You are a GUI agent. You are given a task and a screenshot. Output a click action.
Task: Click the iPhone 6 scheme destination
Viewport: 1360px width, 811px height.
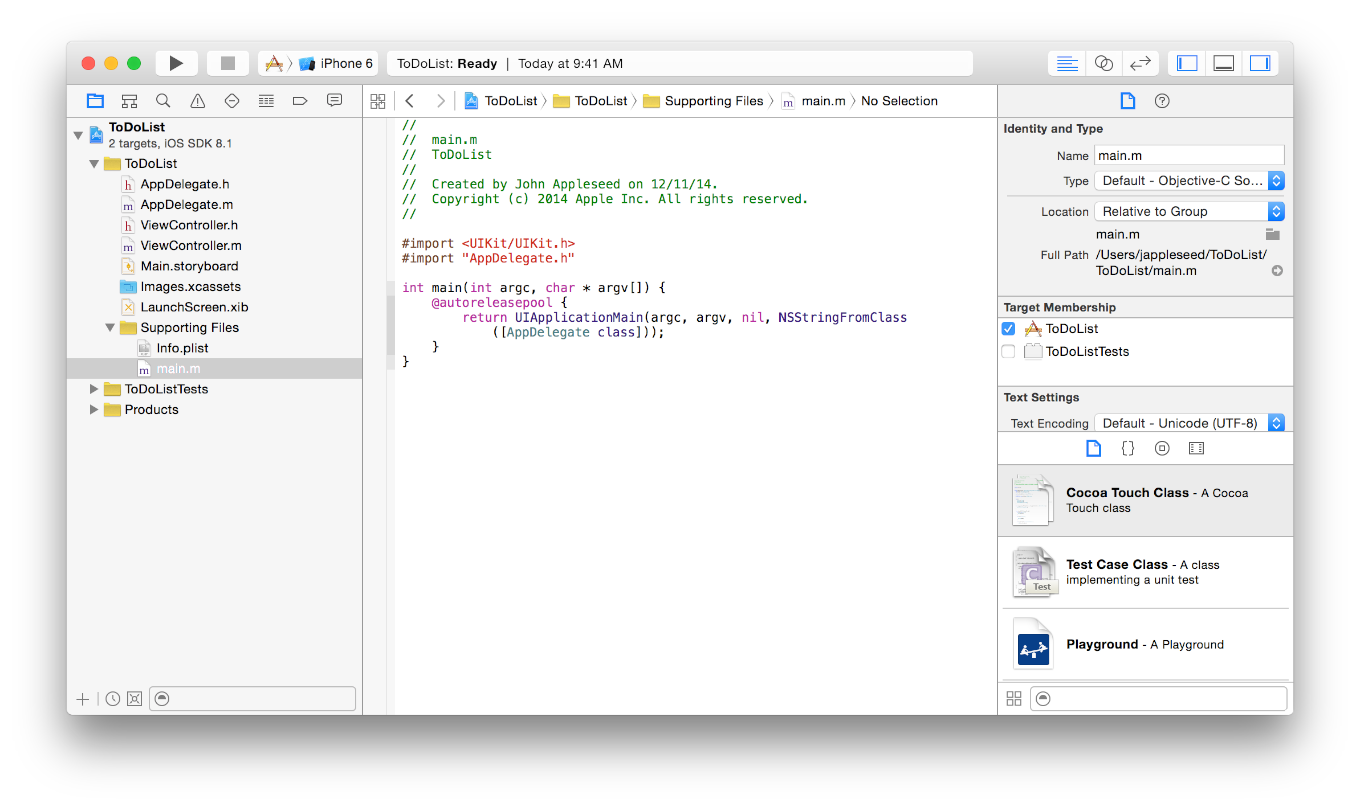pyautogui.click(x=345, y=63)
